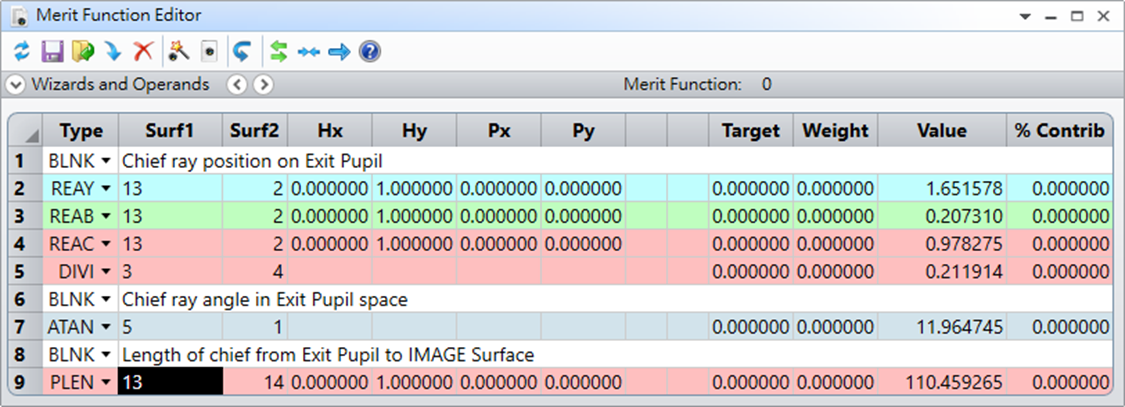Click the Hy column header
Screen dimensions: 1125x407
414,131
